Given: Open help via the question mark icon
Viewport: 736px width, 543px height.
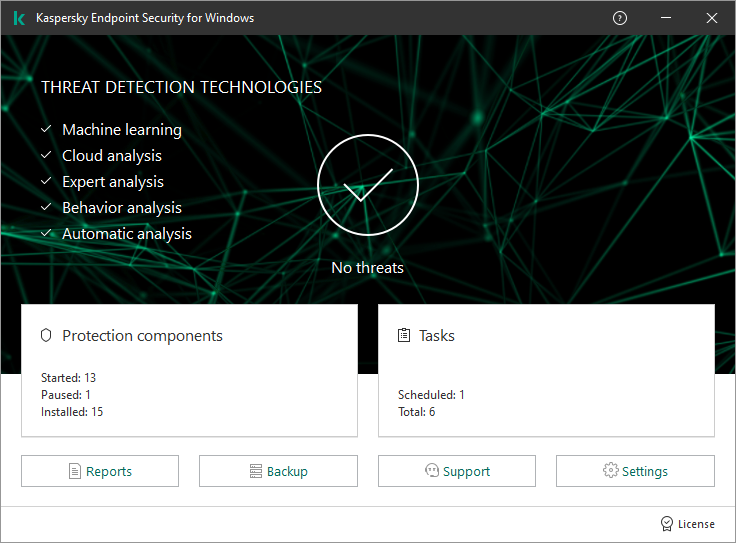Looking at the screenshot, I should [620, 18].
